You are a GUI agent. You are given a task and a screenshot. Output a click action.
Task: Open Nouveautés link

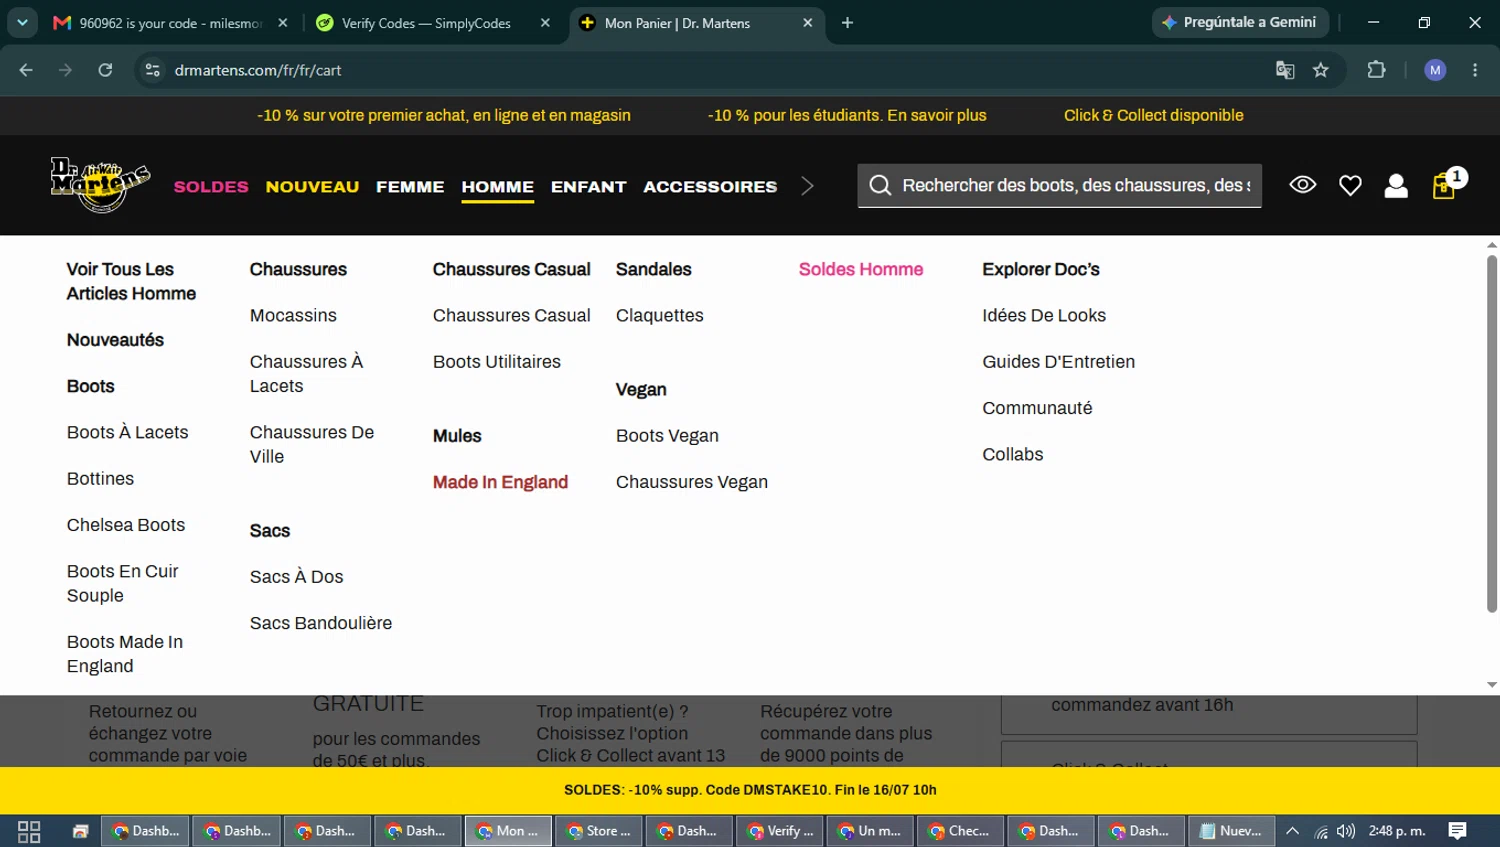(x=115, y=340)
